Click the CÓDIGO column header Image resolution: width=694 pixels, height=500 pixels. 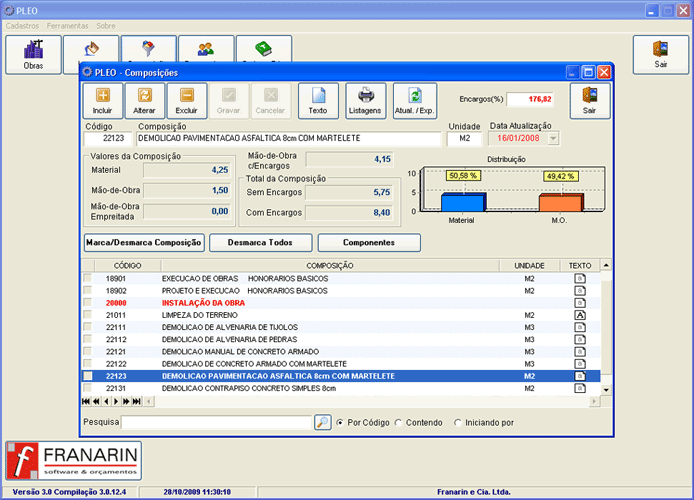click(127, 265)
